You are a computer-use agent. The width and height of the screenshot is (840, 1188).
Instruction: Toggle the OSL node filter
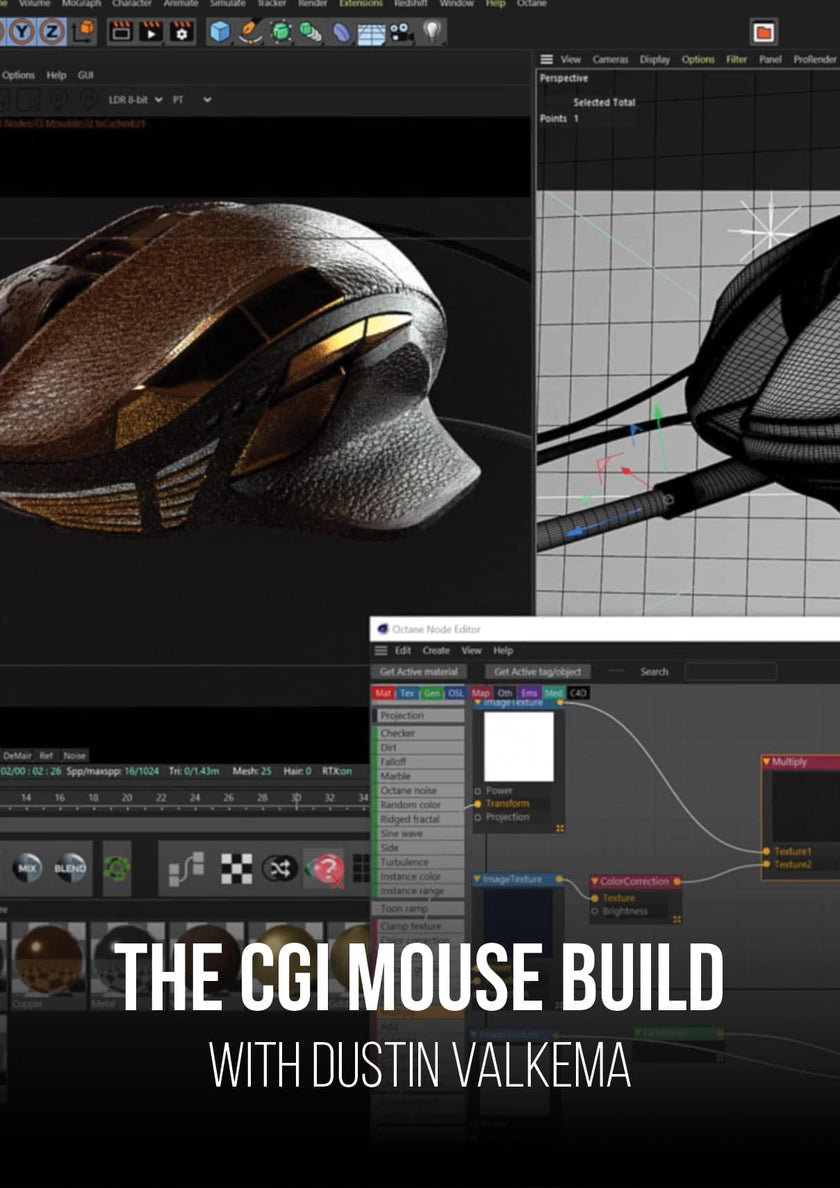coord(455,693)
